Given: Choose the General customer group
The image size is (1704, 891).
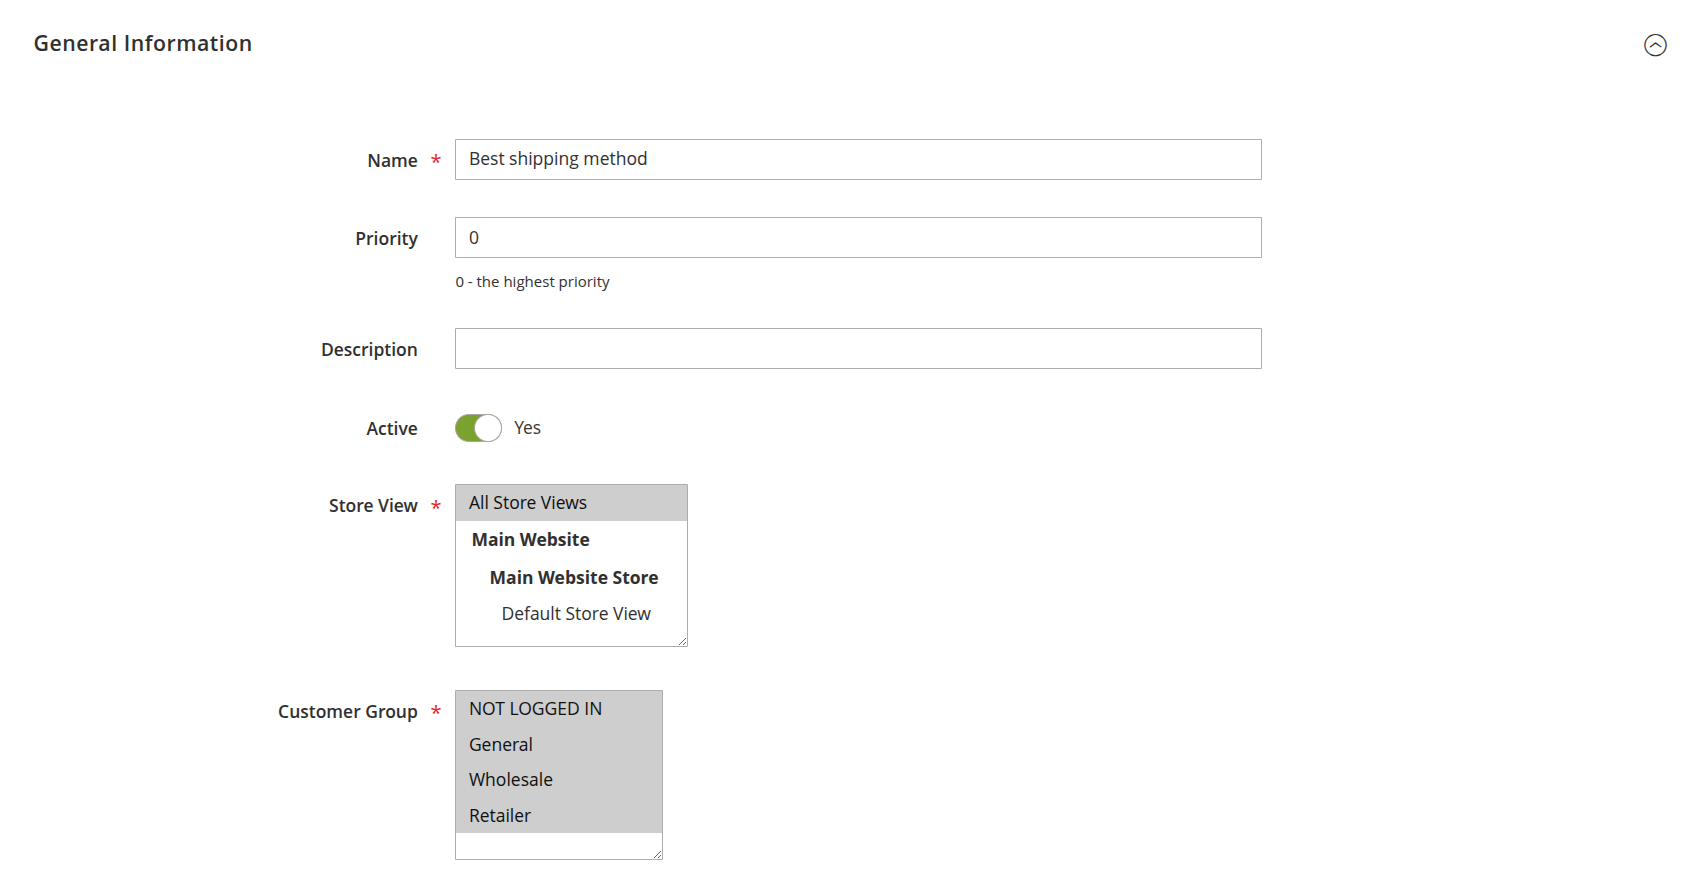Looking at the screenshot, I should pos(500,744).
